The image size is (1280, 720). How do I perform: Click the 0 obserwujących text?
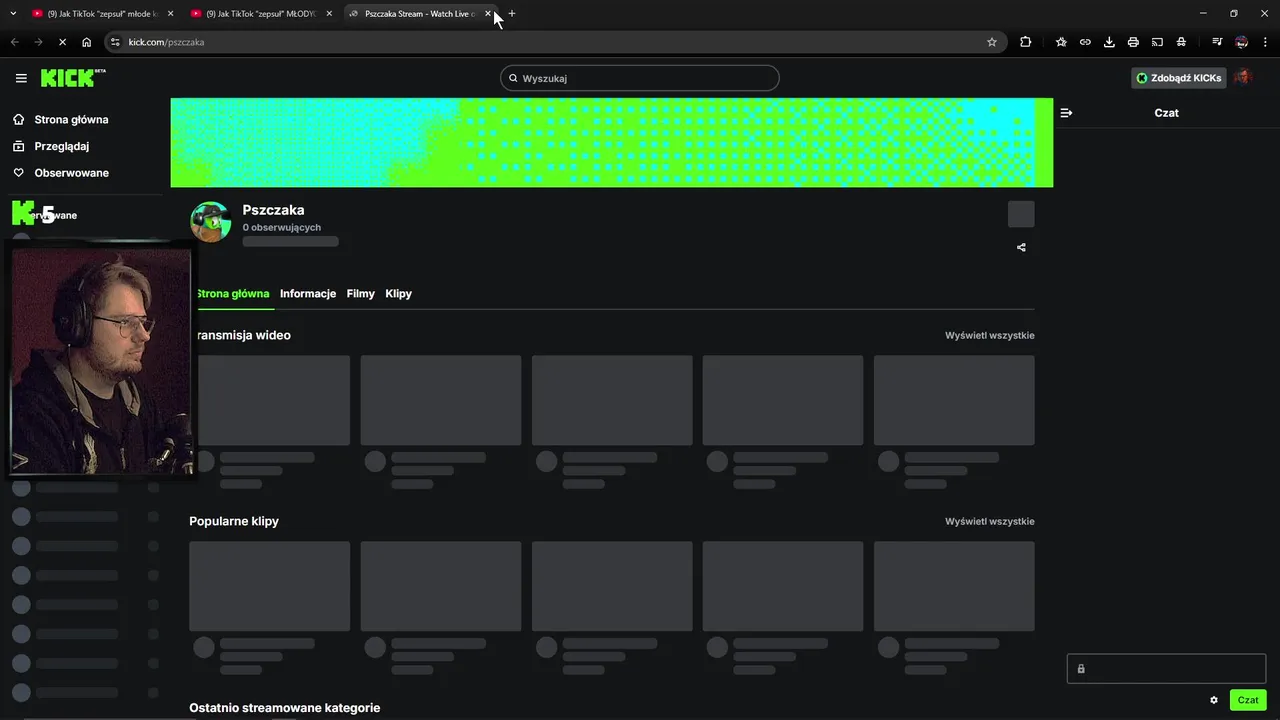click(282, 227)
